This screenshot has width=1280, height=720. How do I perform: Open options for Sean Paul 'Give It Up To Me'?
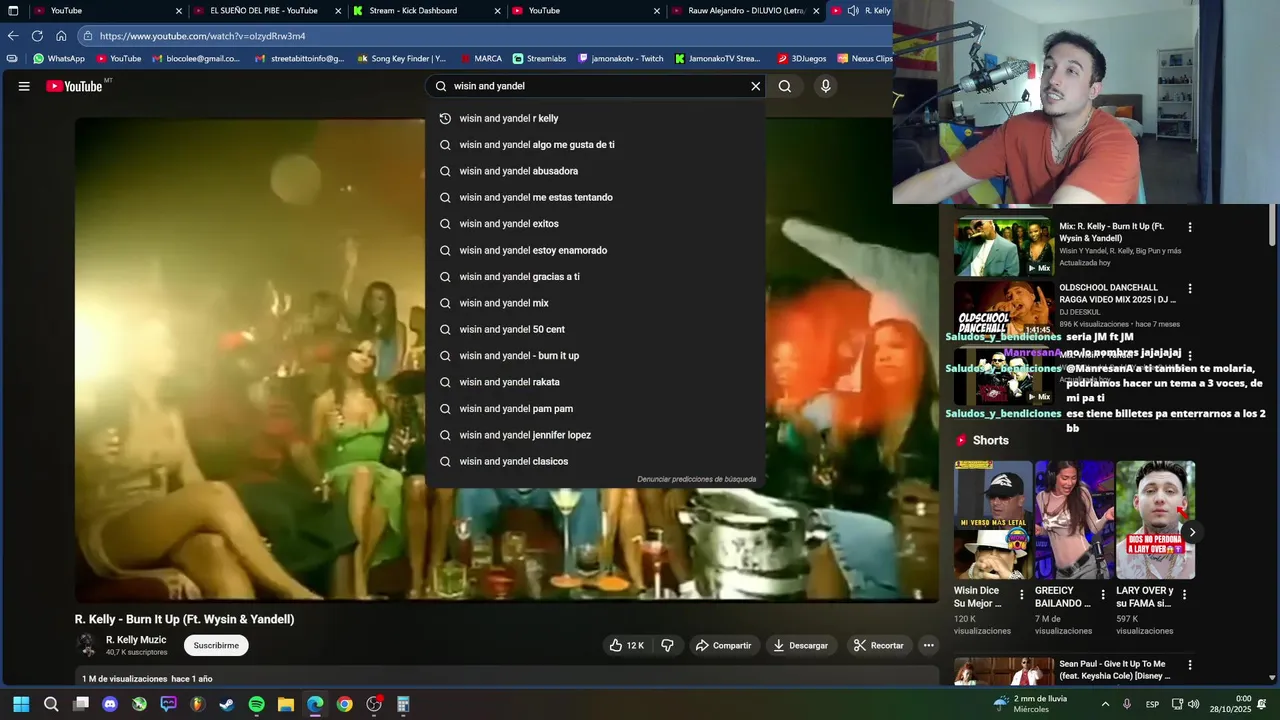pos(1190,665)
